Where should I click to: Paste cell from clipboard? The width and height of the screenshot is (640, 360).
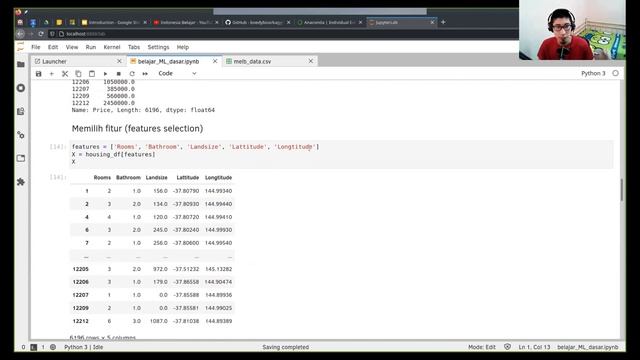(92, 73)
